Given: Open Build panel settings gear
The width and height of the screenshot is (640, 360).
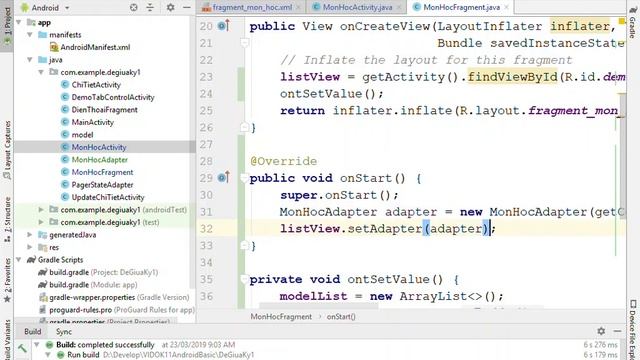Looking at the screenshot, I should pyautogui.click(x=601, y=331).
